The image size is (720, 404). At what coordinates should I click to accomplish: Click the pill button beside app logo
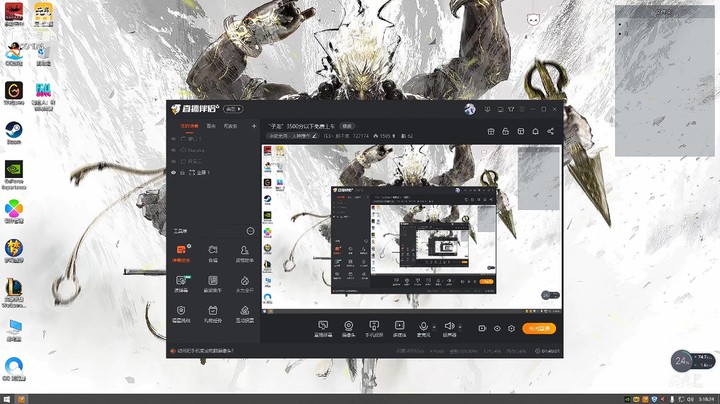click(233, 109)
